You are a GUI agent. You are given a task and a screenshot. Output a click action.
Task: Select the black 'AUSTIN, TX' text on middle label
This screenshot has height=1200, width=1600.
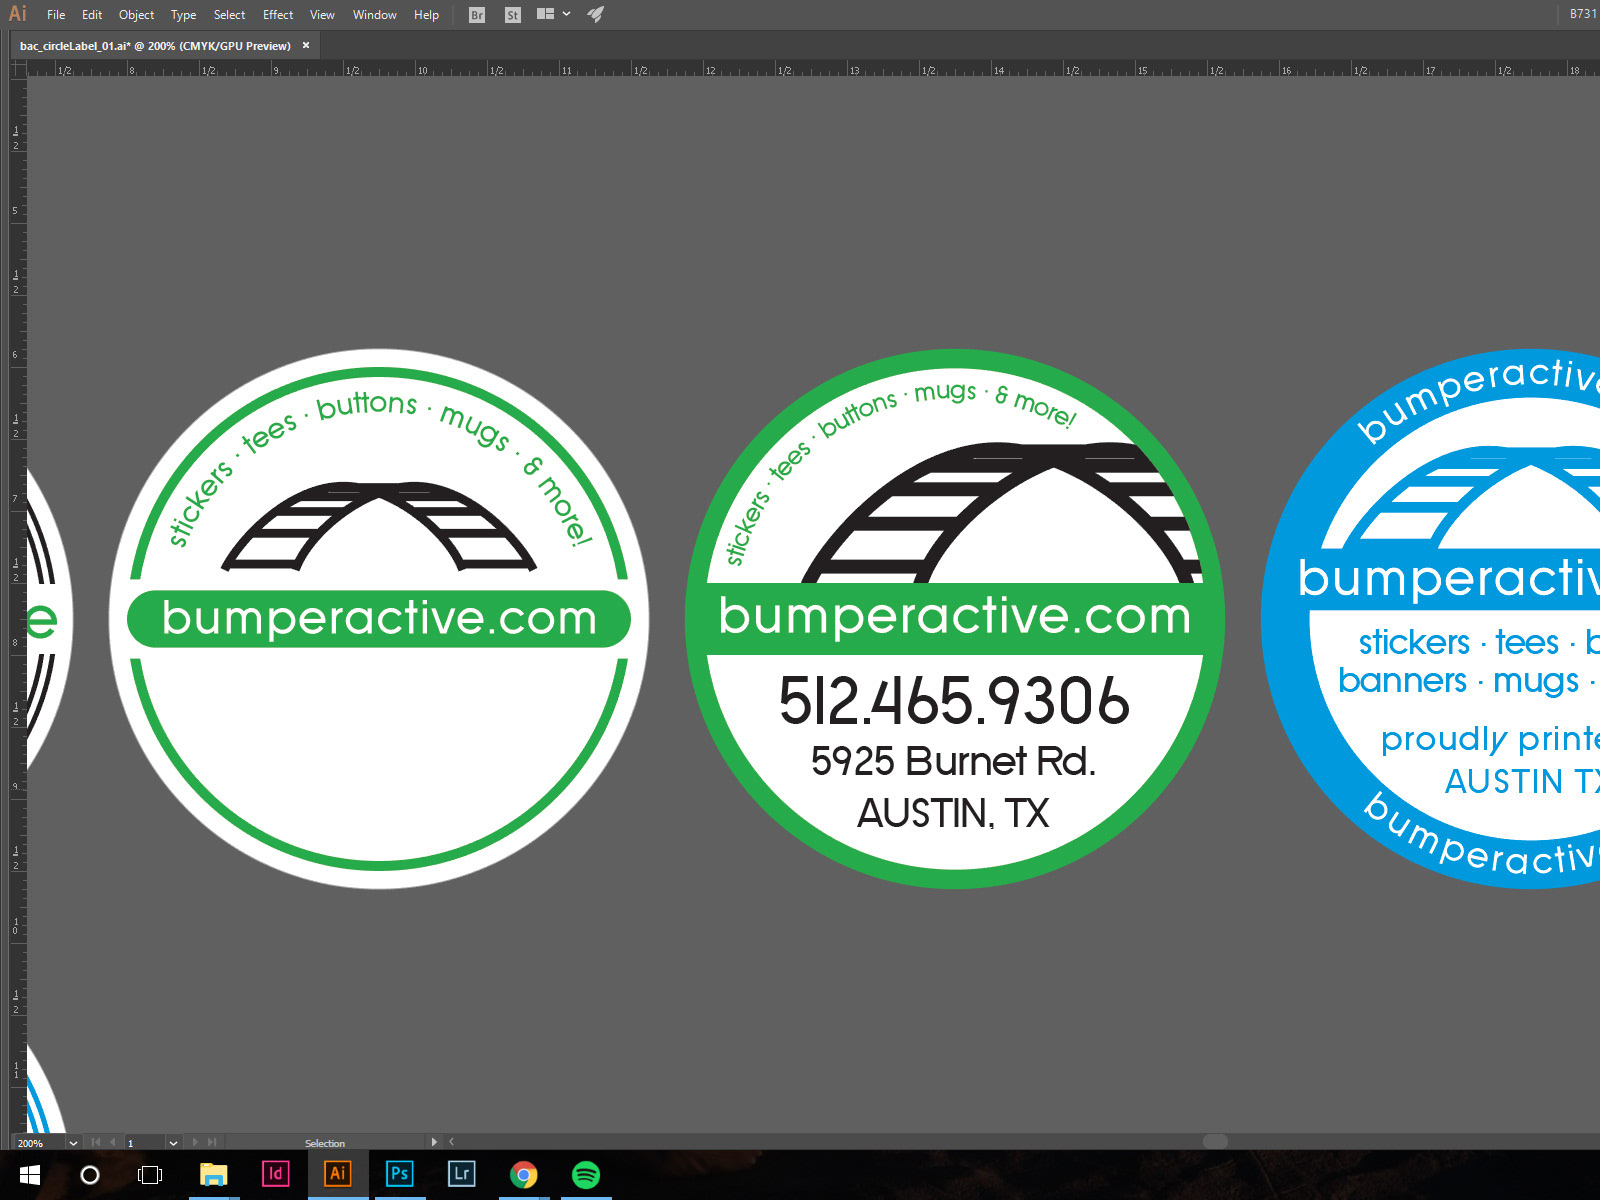pyautogui.click(x=953, y=813)
